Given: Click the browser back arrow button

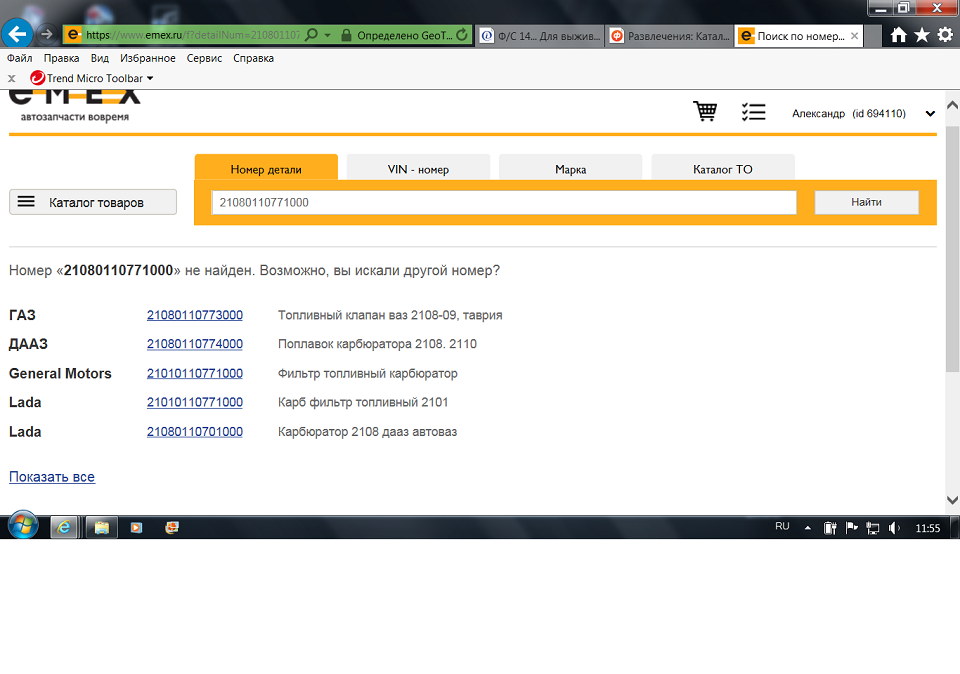Looking at the screenshot, I should click(x=18, y=34).
